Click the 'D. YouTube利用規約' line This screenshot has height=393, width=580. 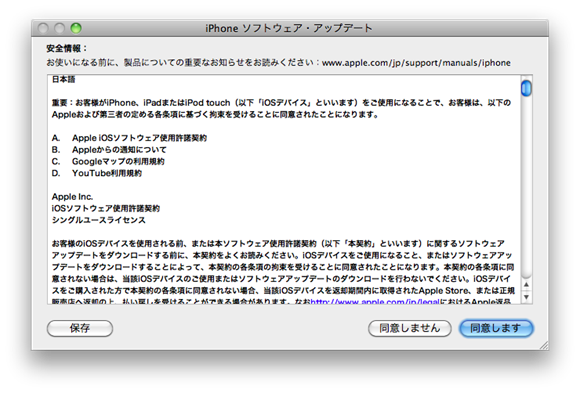(x=97, y=173)
